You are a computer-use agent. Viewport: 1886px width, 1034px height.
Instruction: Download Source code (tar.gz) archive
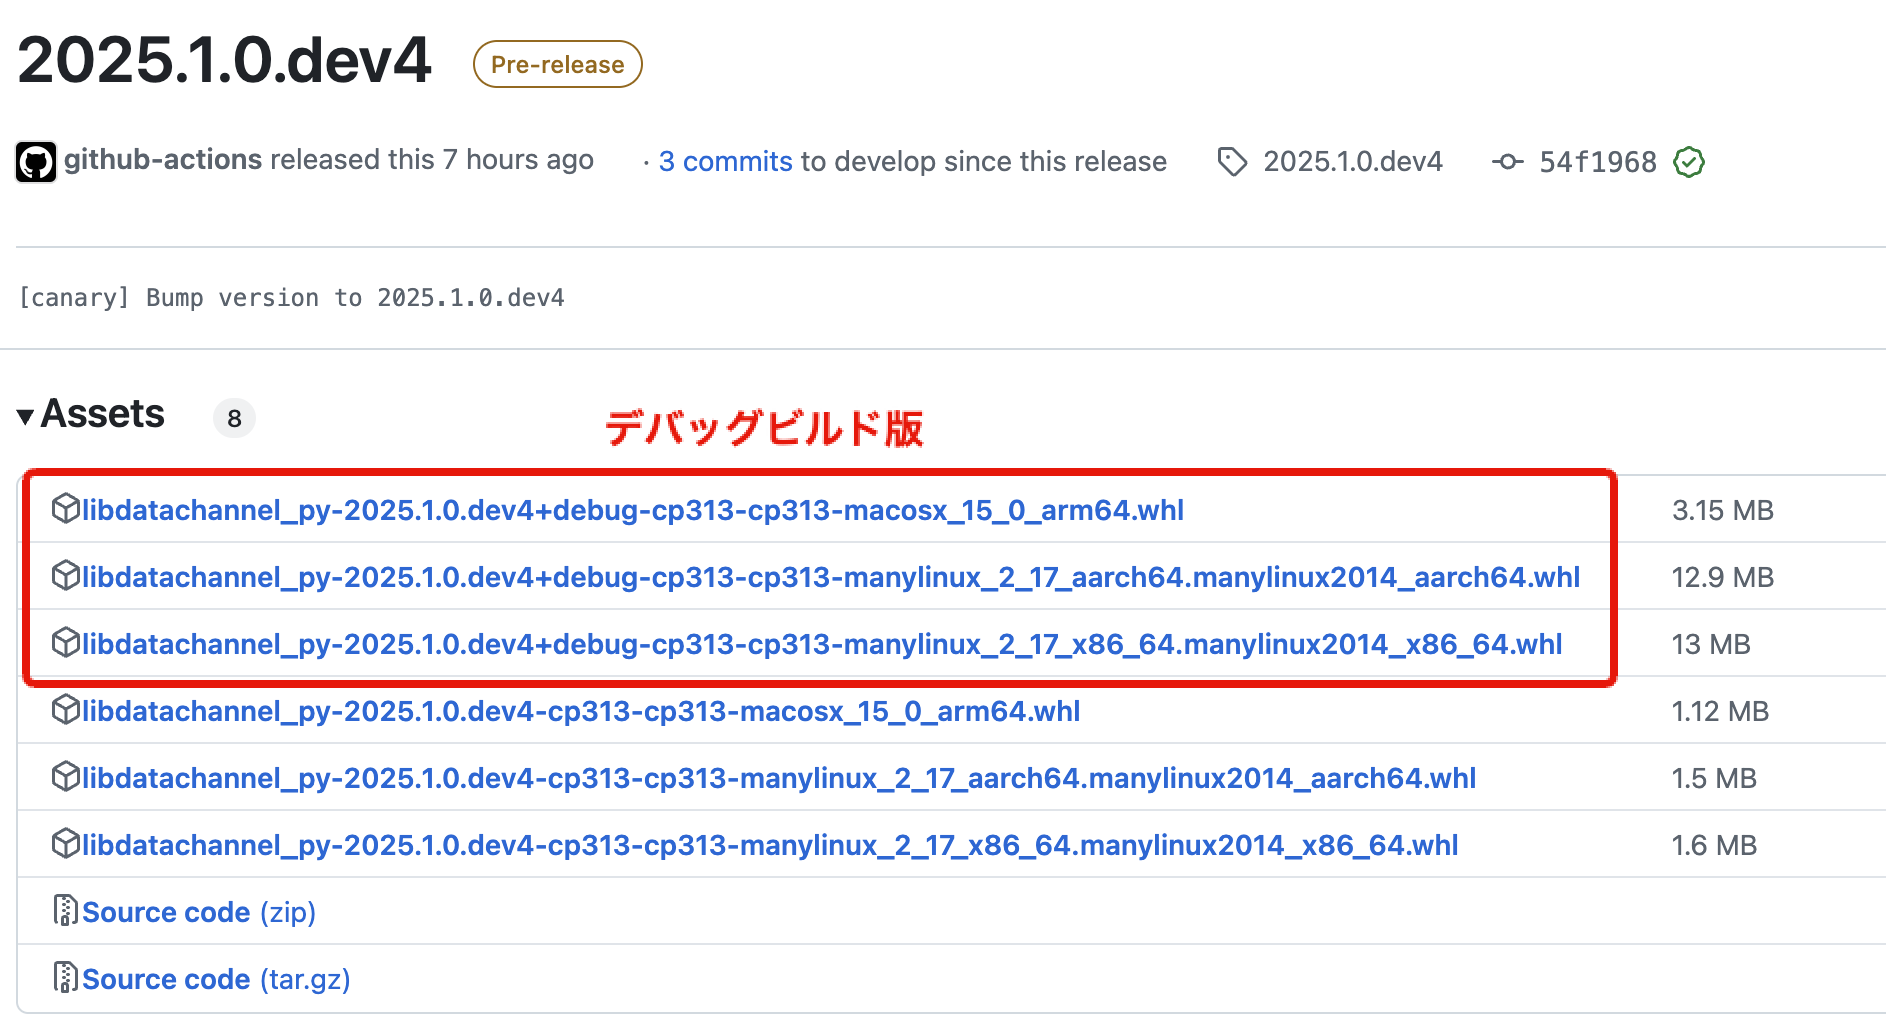point(216,979)
